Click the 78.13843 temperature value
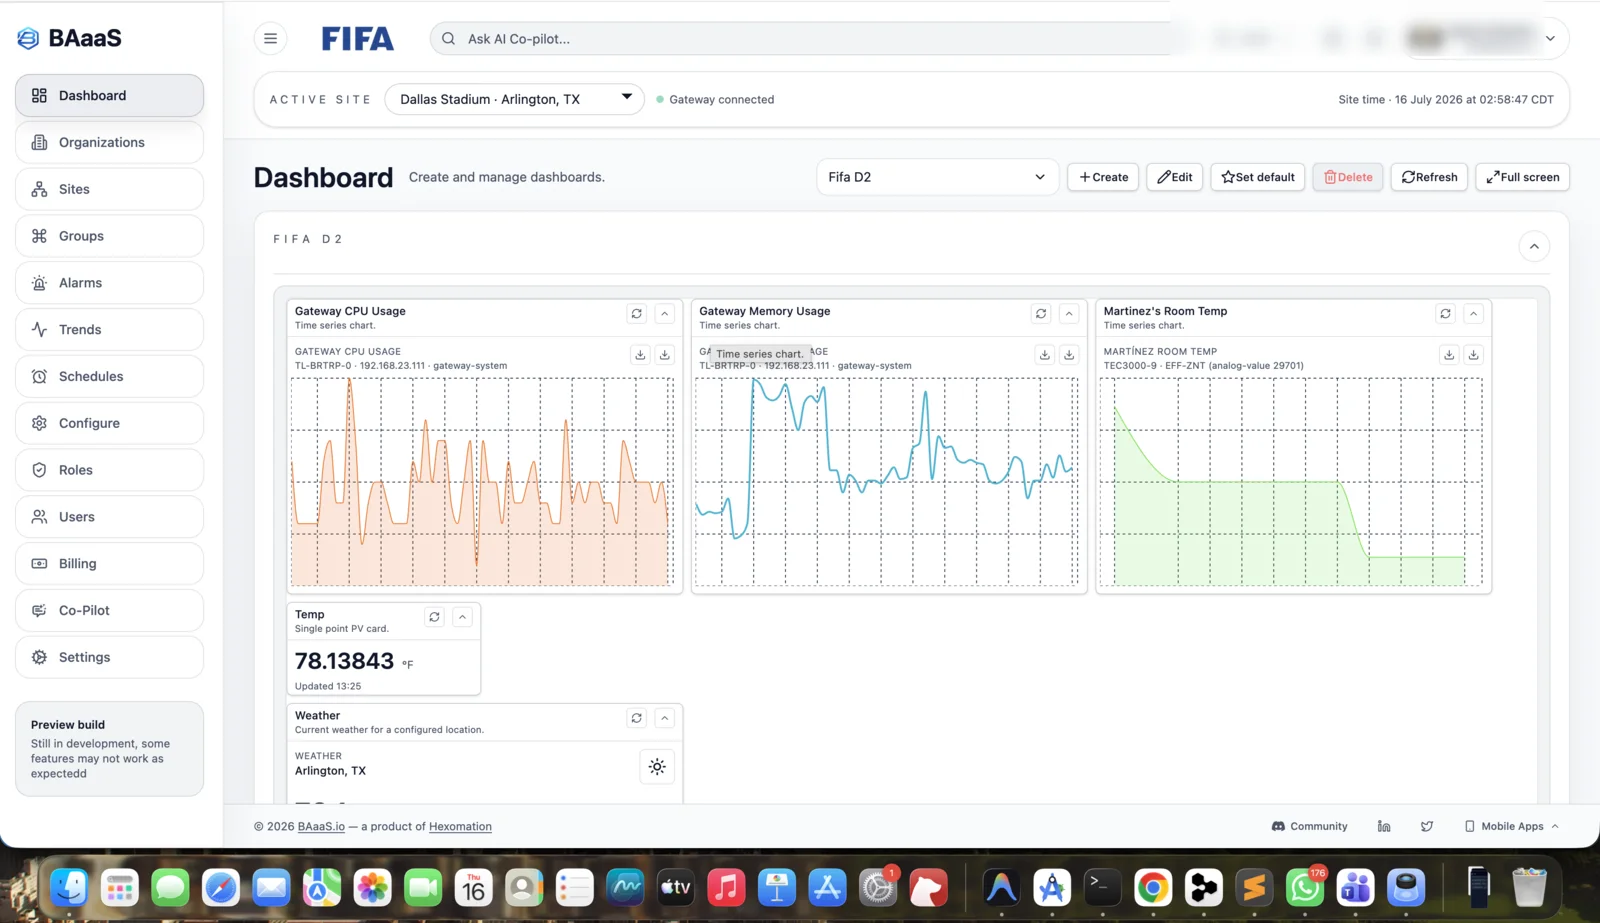This screenshot has height=923, width=1600. click(344, 661)
